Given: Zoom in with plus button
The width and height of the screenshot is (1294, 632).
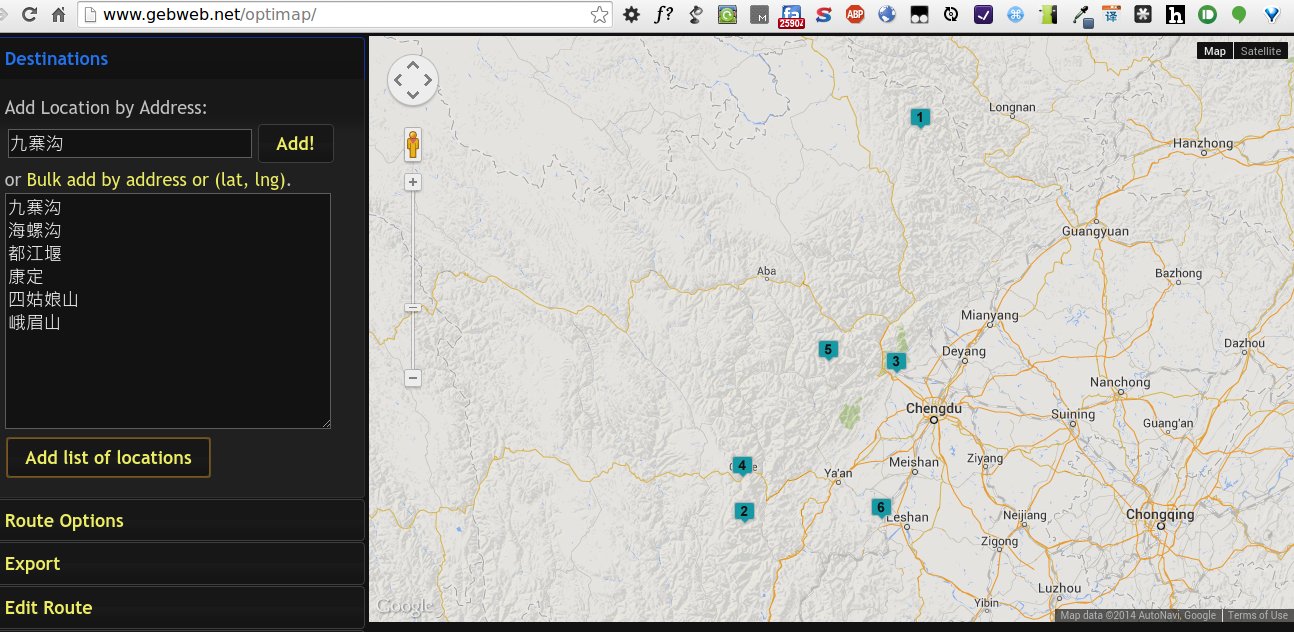Looking at the screenshot, I should [x=413, y=182].
